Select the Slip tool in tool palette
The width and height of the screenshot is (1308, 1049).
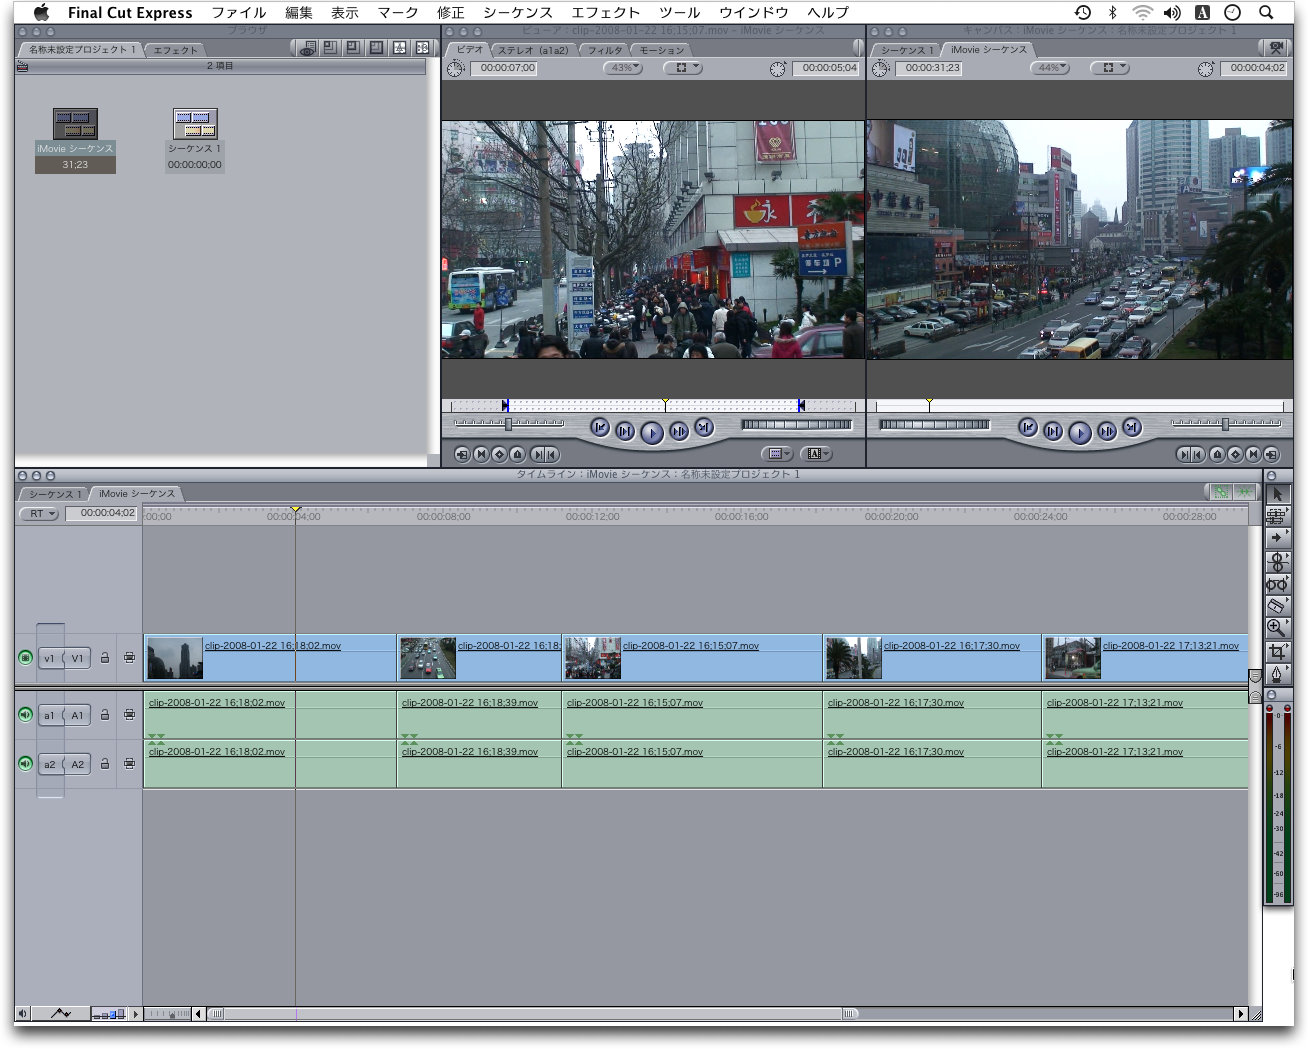click(1276, 584)
